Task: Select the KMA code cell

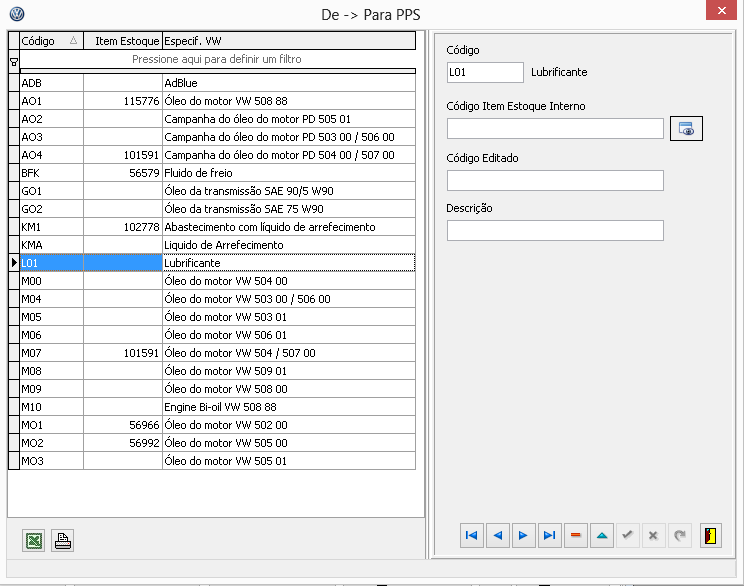Action: (x=51, y=245)
